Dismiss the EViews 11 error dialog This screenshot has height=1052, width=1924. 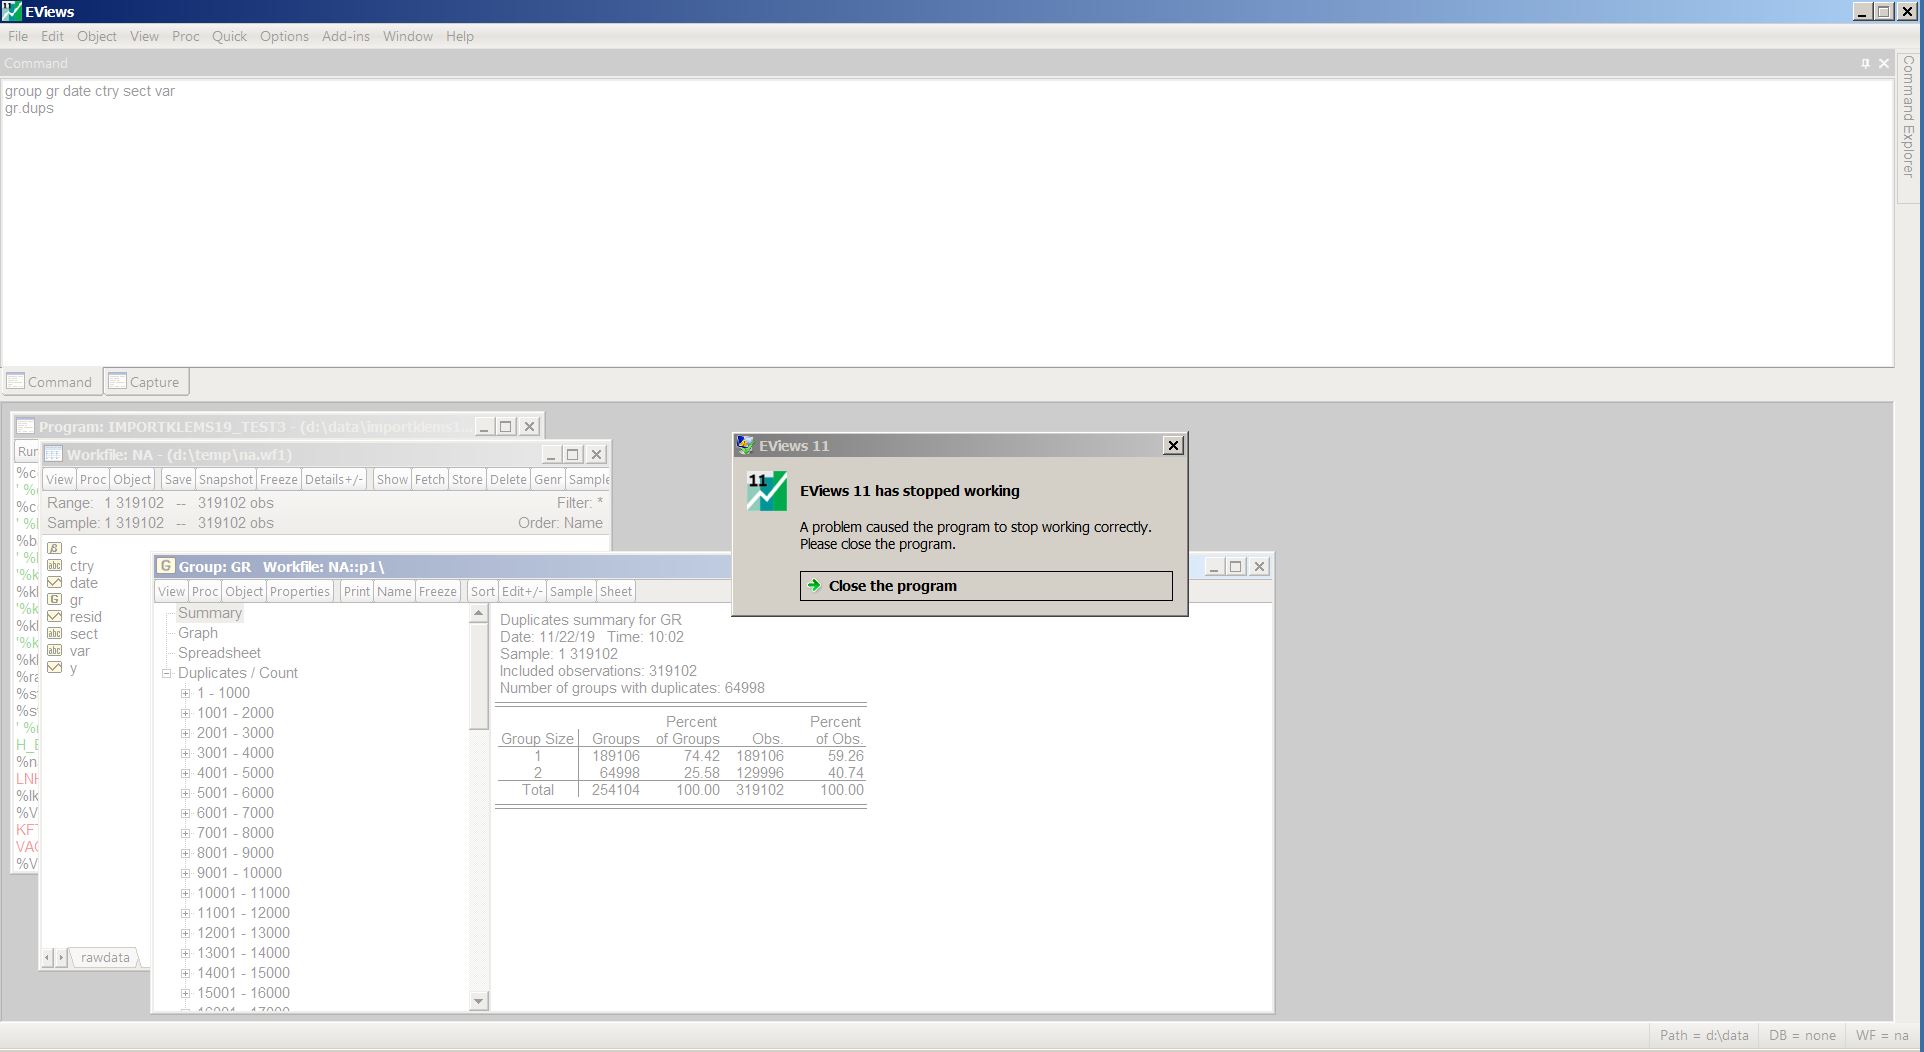coord(1173,445)
